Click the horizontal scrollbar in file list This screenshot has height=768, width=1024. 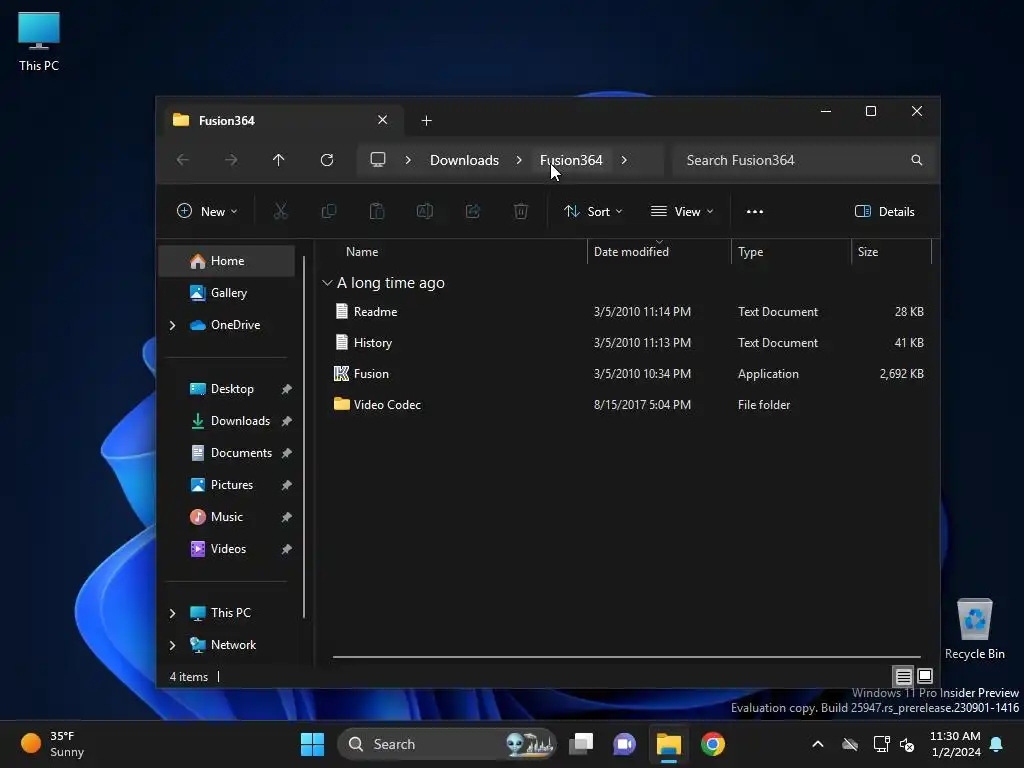click(626, 657)
